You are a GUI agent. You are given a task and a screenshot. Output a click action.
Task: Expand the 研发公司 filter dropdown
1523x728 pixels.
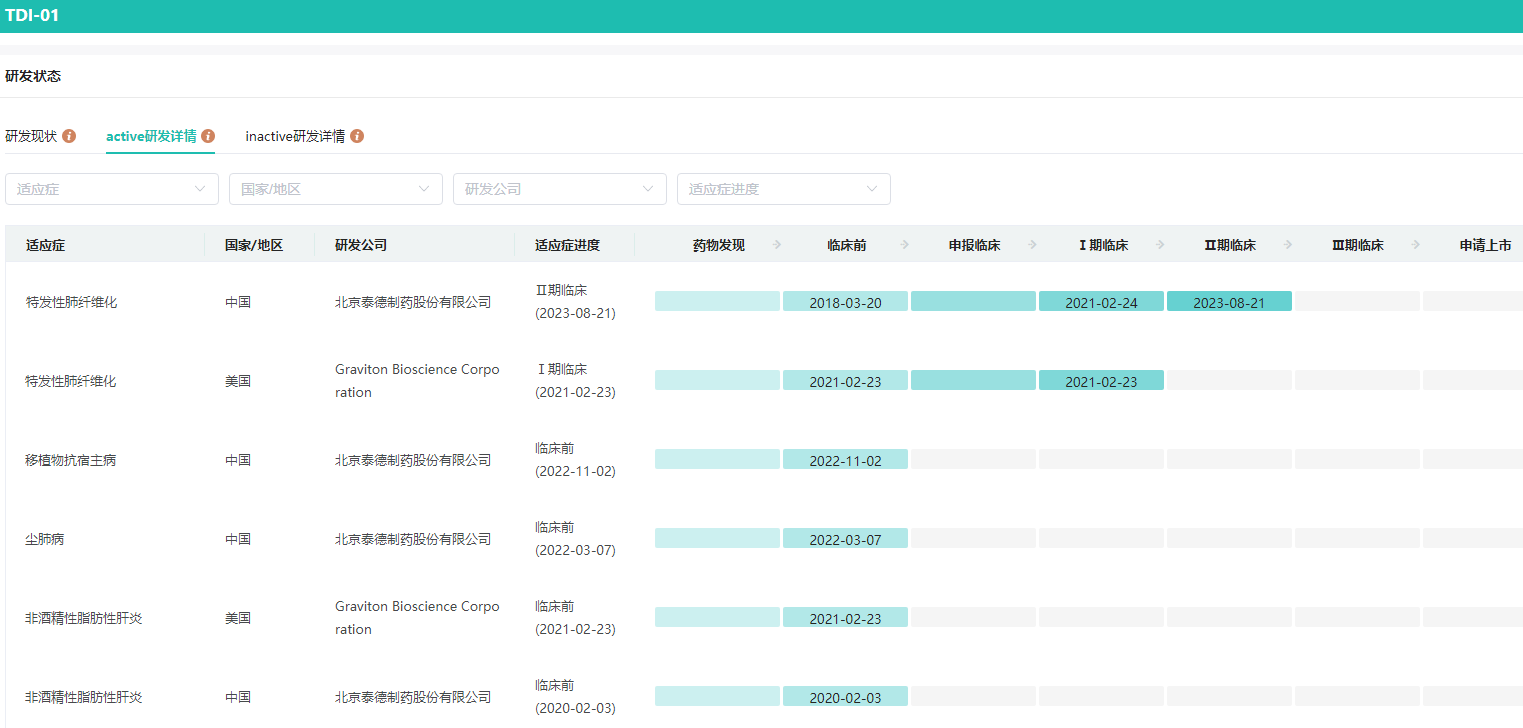560,189
